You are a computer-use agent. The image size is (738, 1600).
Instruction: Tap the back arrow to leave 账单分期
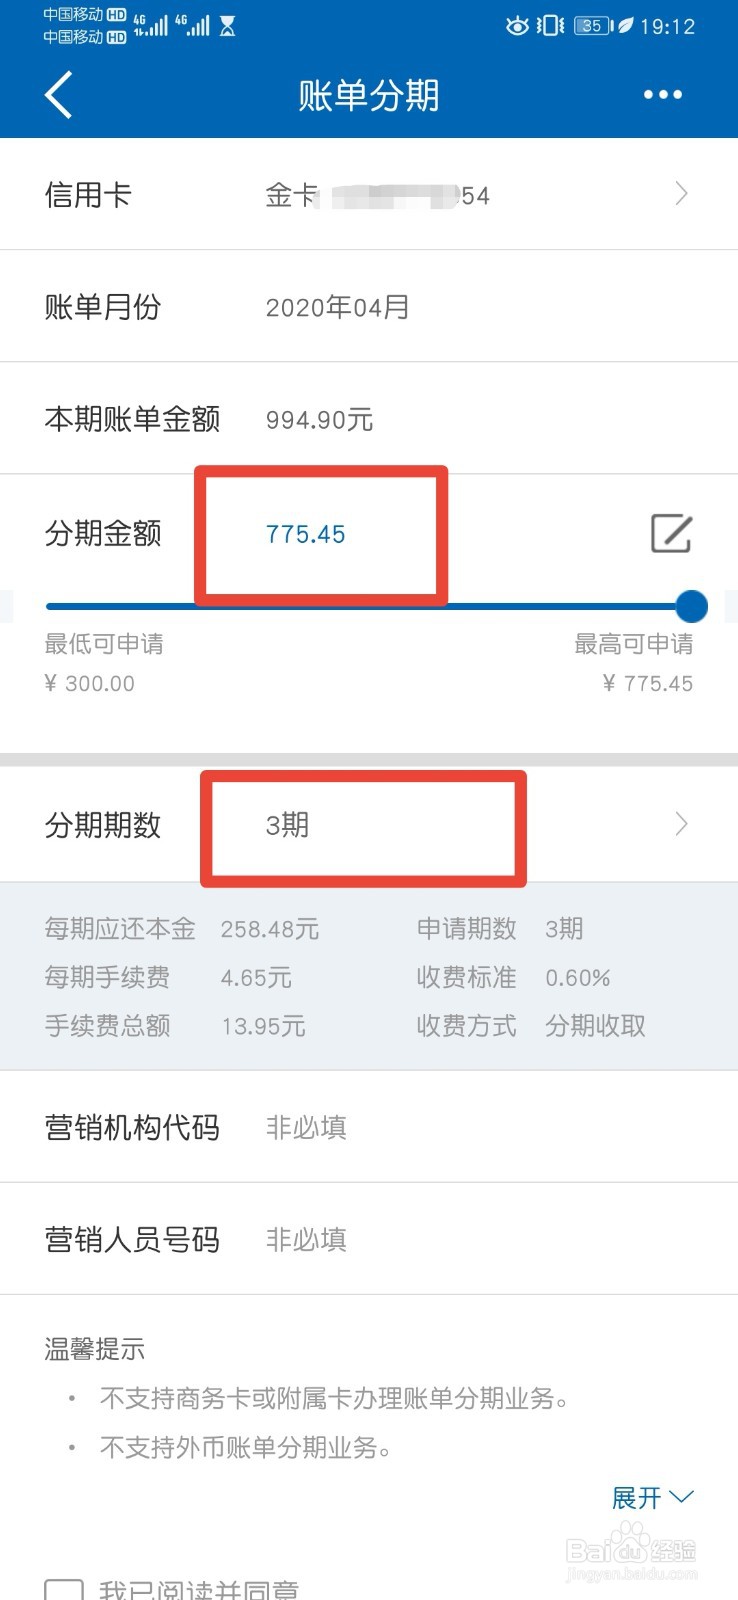click(57, 95)
